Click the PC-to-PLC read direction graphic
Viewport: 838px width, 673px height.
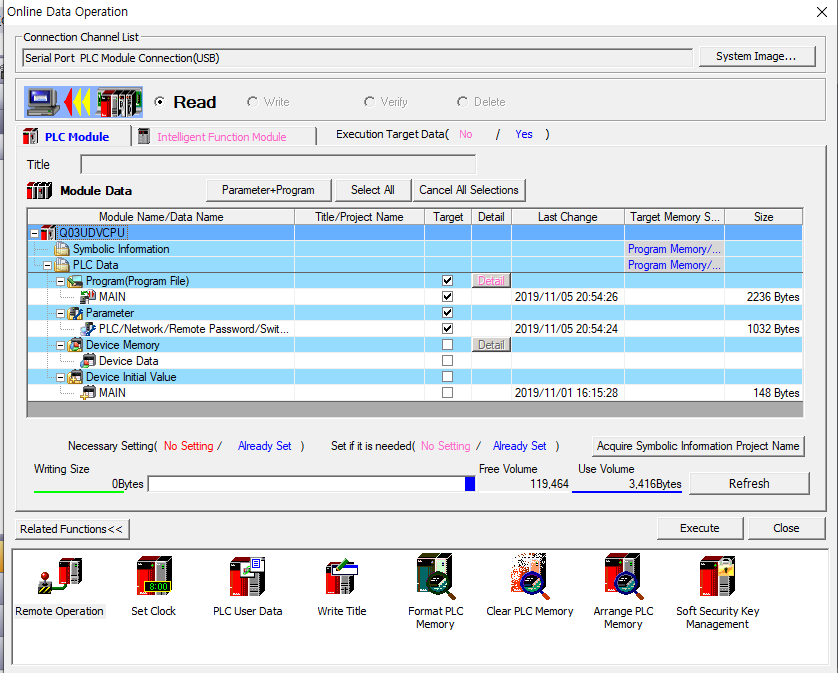[x=83, y=102]
